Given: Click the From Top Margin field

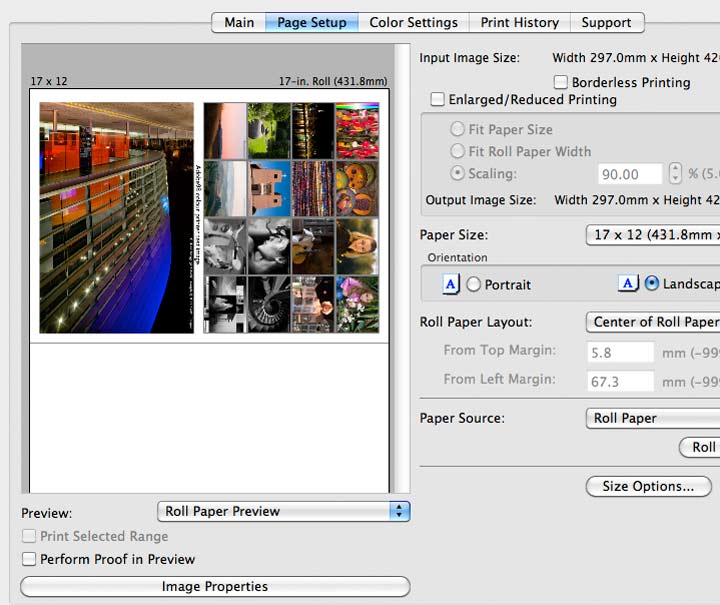Looking at the screenshot, I should 620,353.
